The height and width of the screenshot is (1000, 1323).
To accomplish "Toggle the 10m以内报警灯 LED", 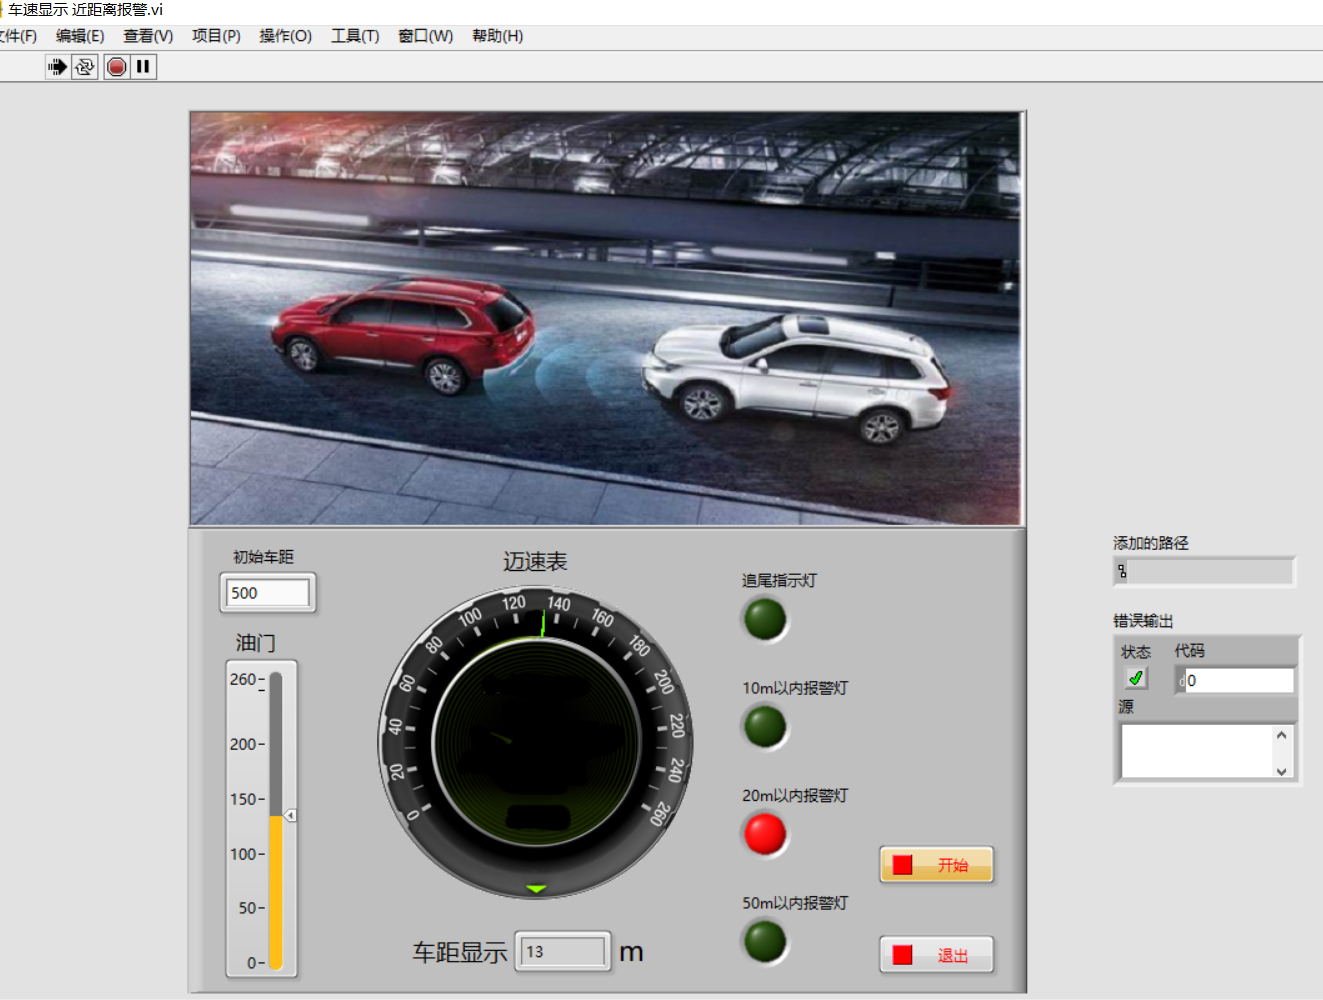I will (765, 726).
